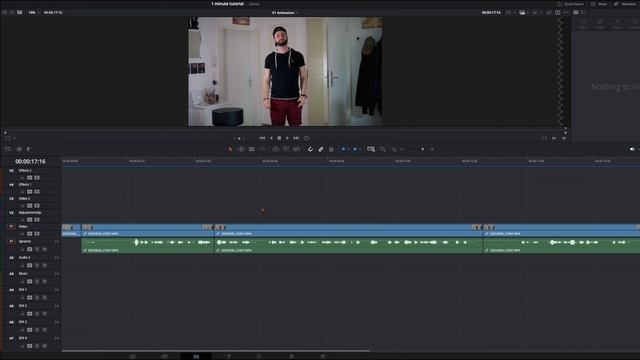The width and height of the screenshot is (640, 360).
Task: Toggle the Position Lock icon
Action: point(331,149)
